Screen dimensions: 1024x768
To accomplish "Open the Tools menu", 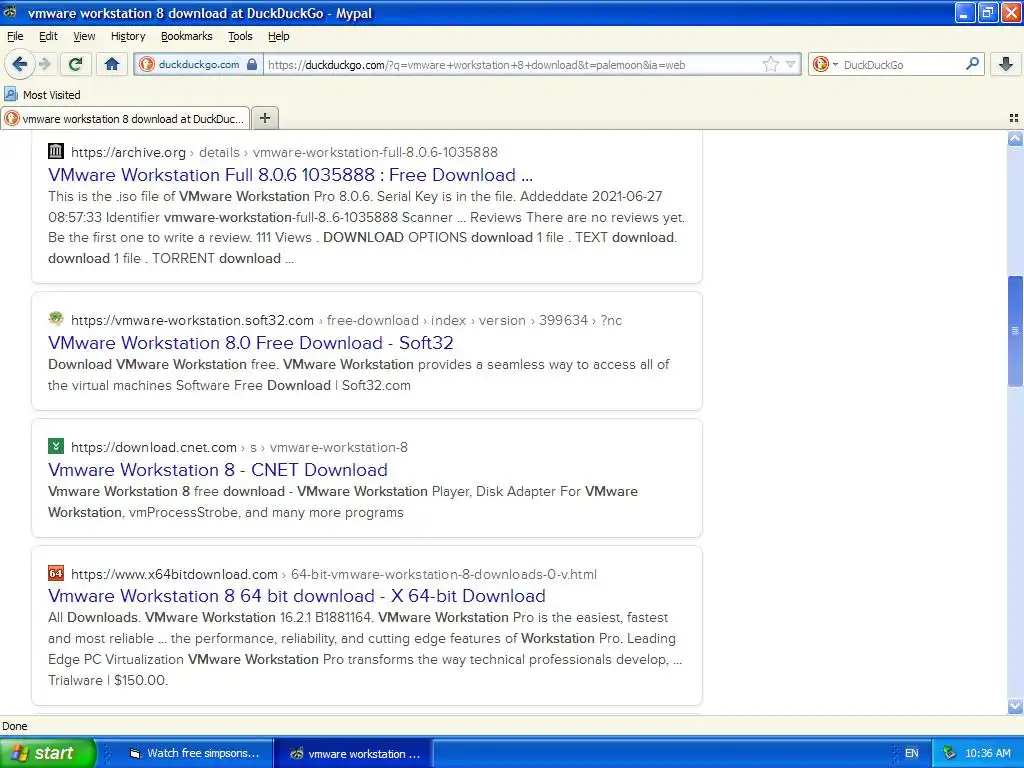I will (x=240, y=36).
